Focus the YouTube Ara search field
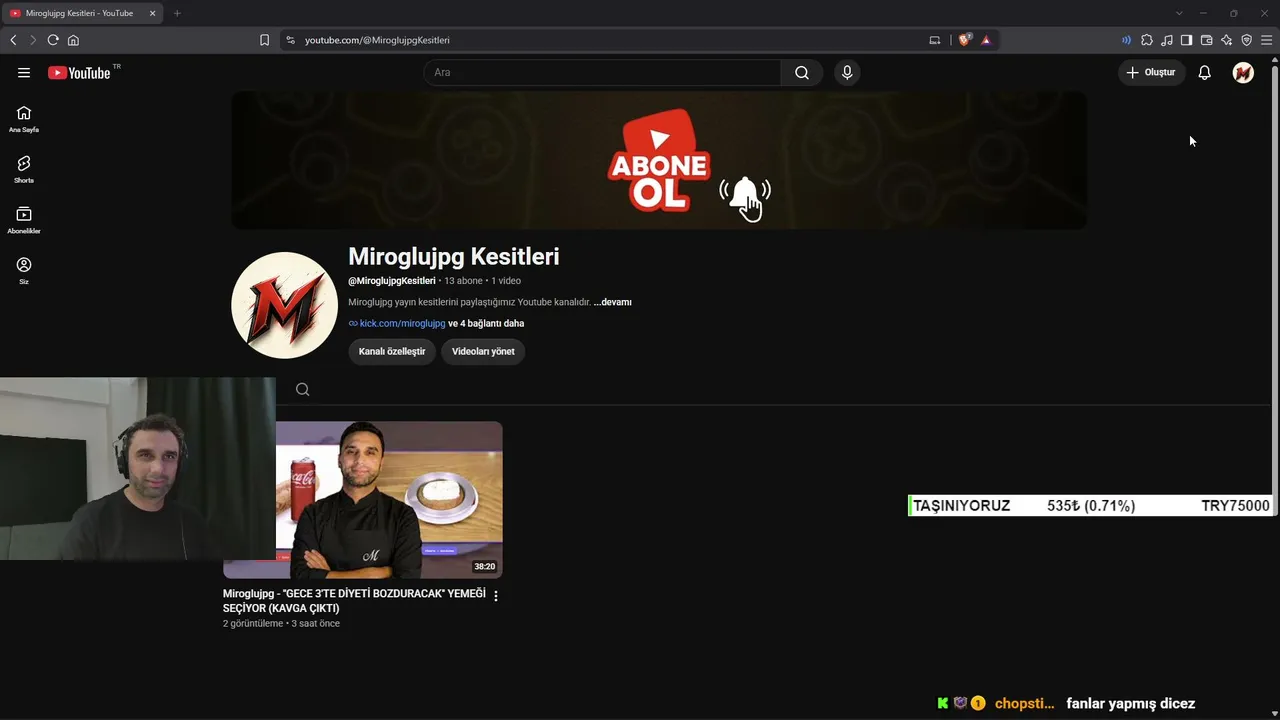 pyautogui.click(x=602, y=72)
